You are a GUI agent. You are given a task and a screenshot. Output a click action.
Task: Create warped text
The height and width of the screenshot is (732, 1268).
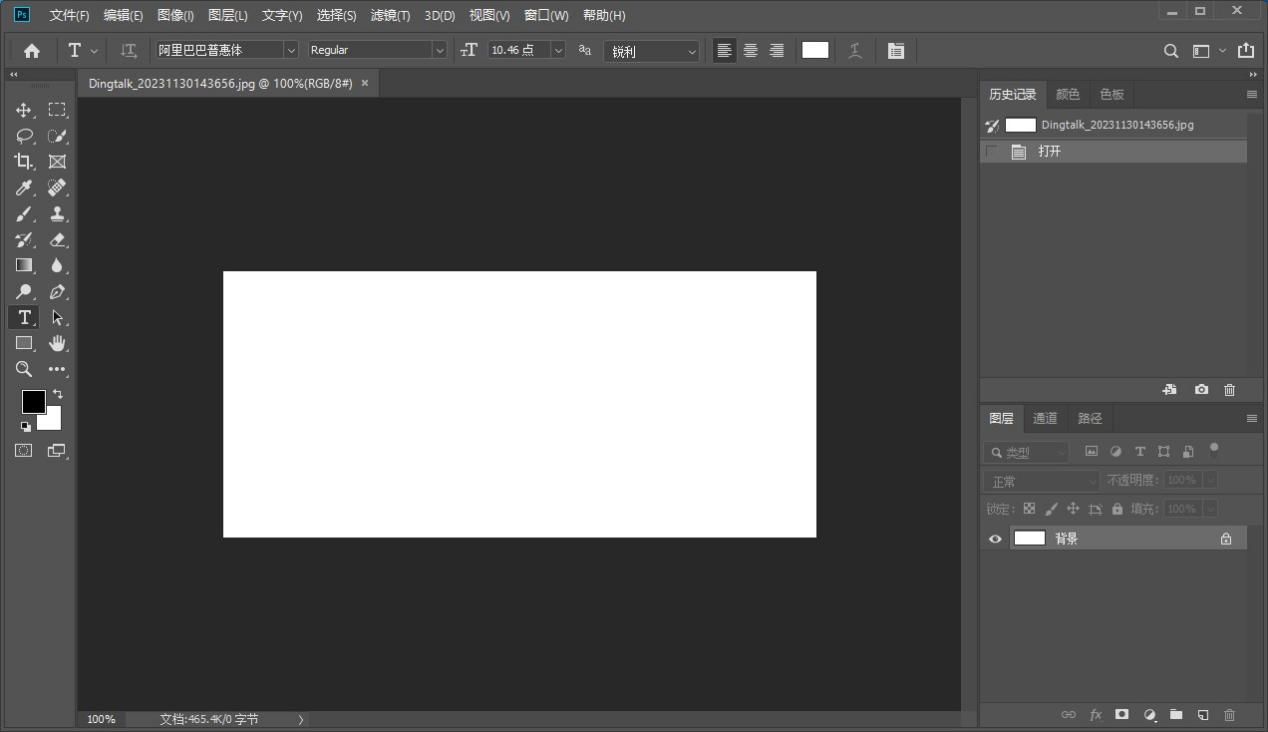(855, 50)
